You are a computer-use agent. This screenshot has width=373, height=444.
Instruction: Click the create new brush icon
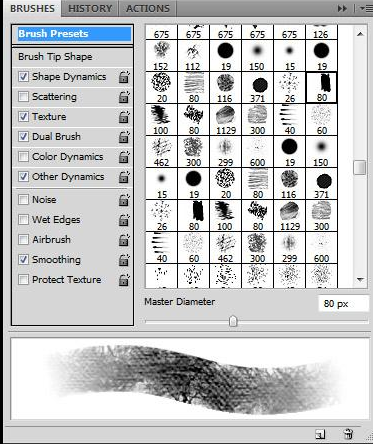320,434
